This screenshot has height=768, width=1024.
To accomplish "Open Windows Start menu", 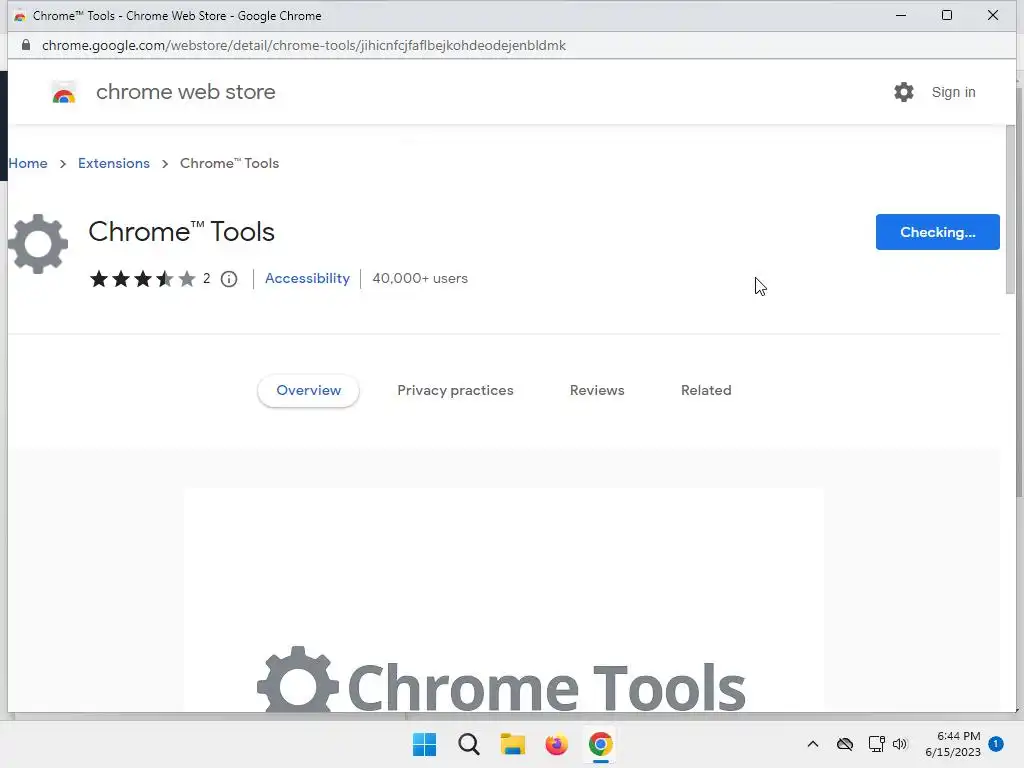I will 424,744.
